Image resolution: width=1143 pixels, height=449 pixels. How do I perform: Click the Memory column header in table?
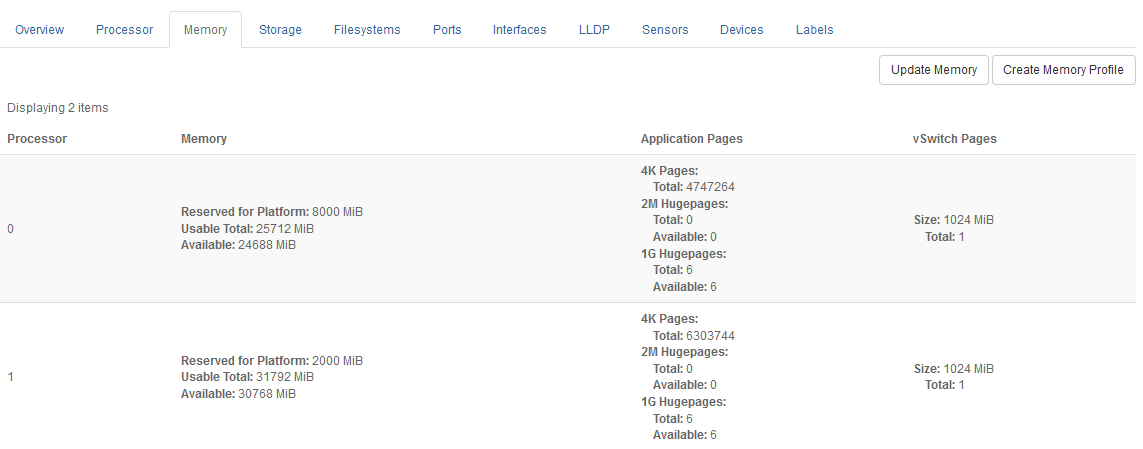pyautogui.click(x=204, y=139)
